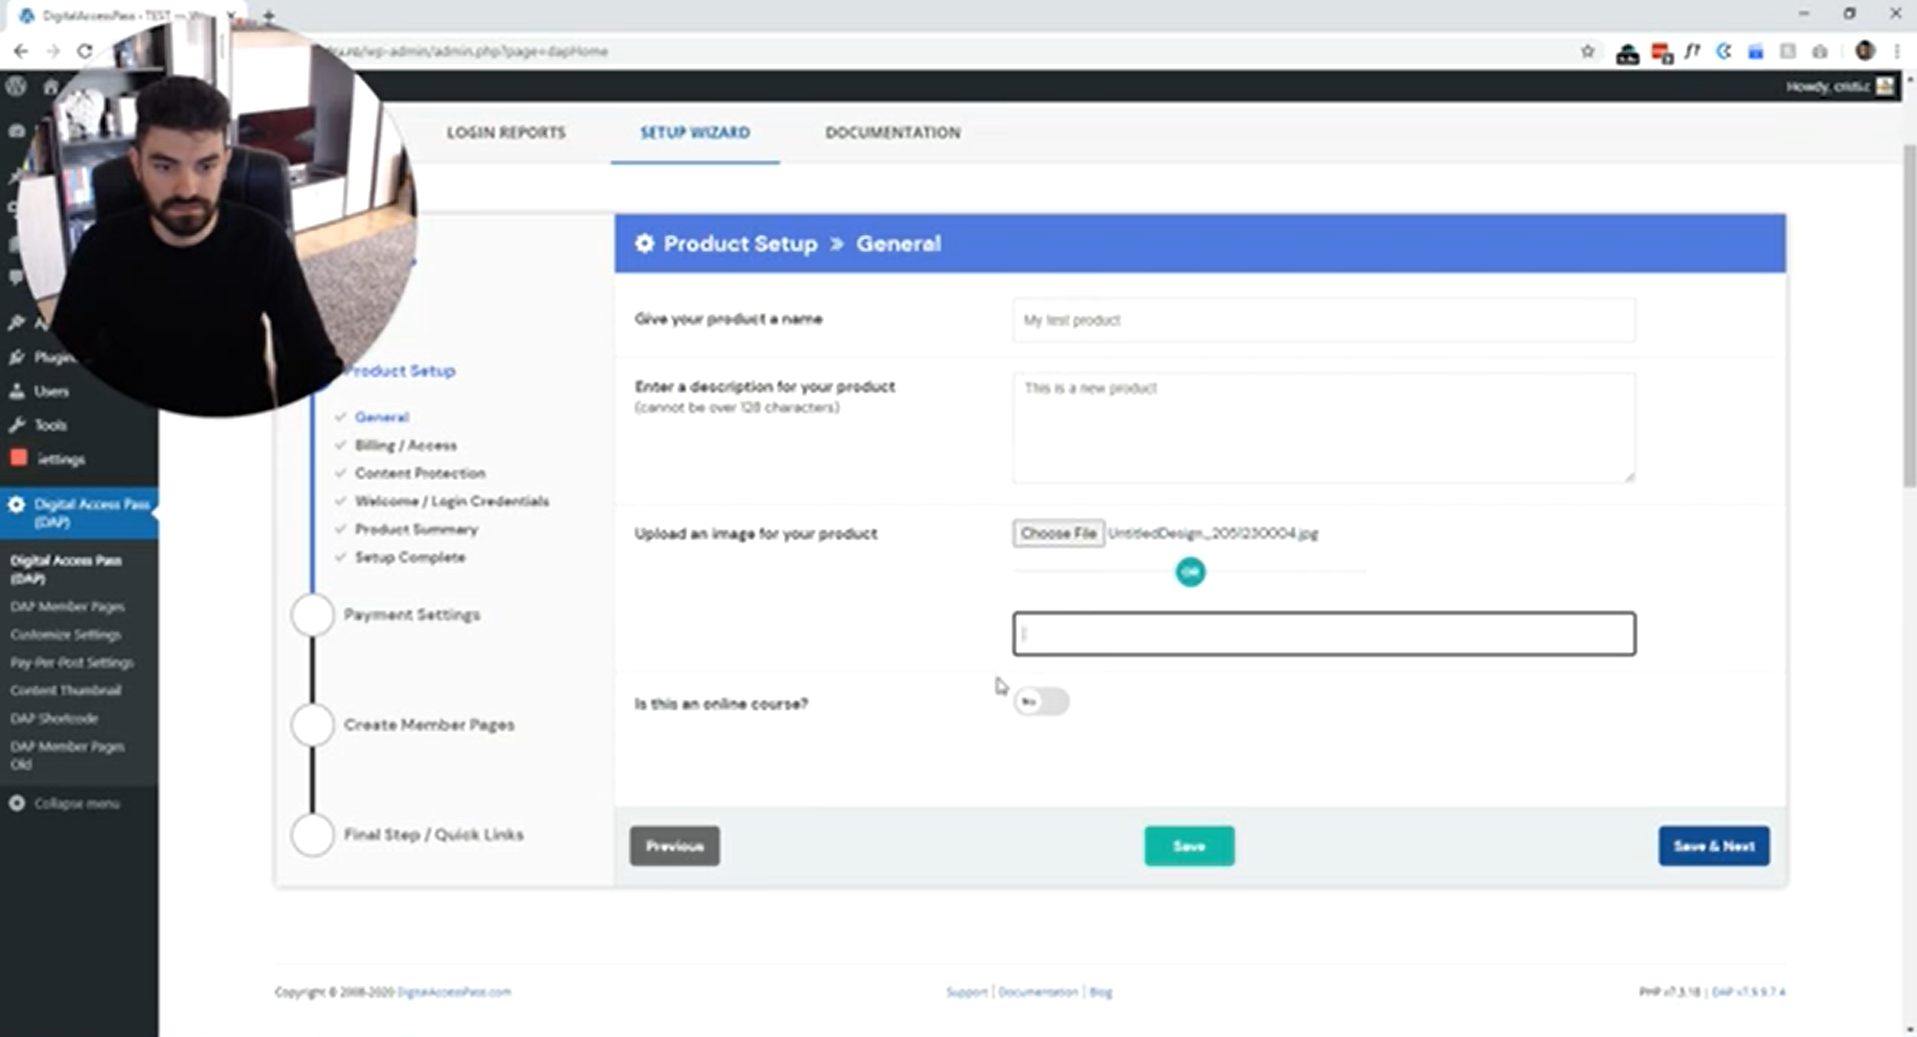
Task: Click the Digital Access Pass gear icon
Action: coord(17,505)
